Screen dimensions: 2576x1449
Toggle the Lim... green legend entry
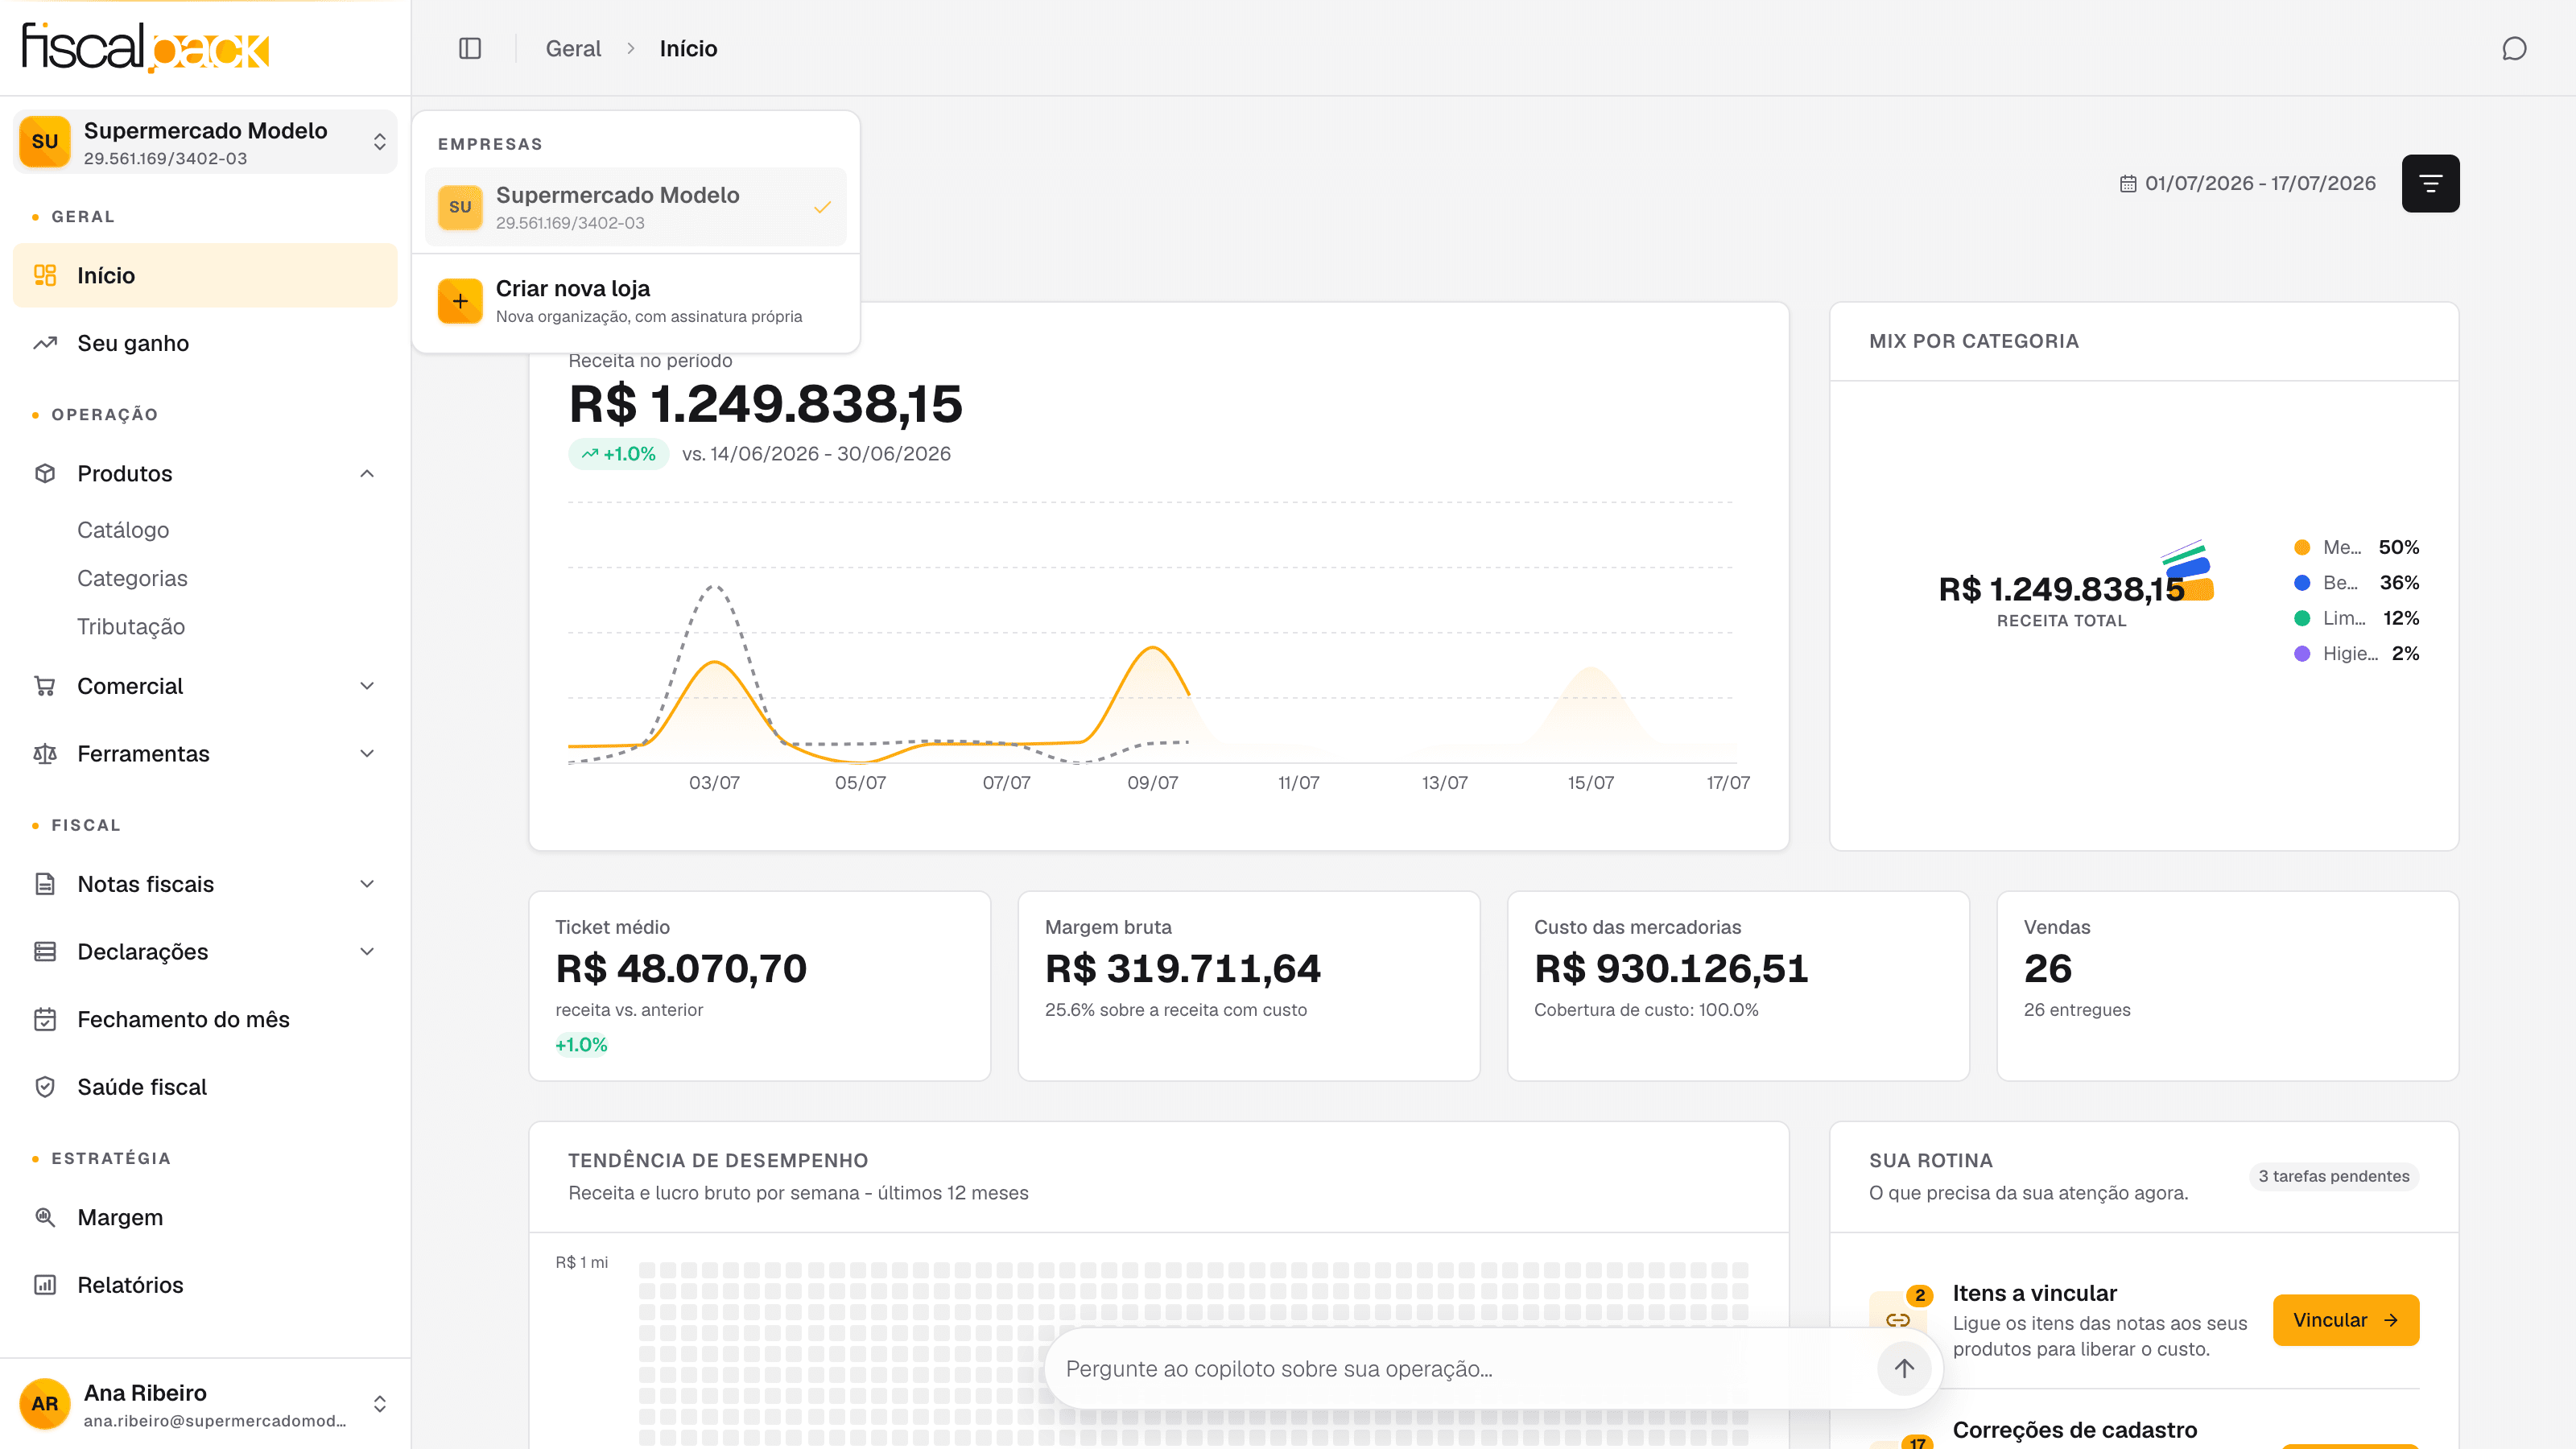click(x=2356, y=618)
